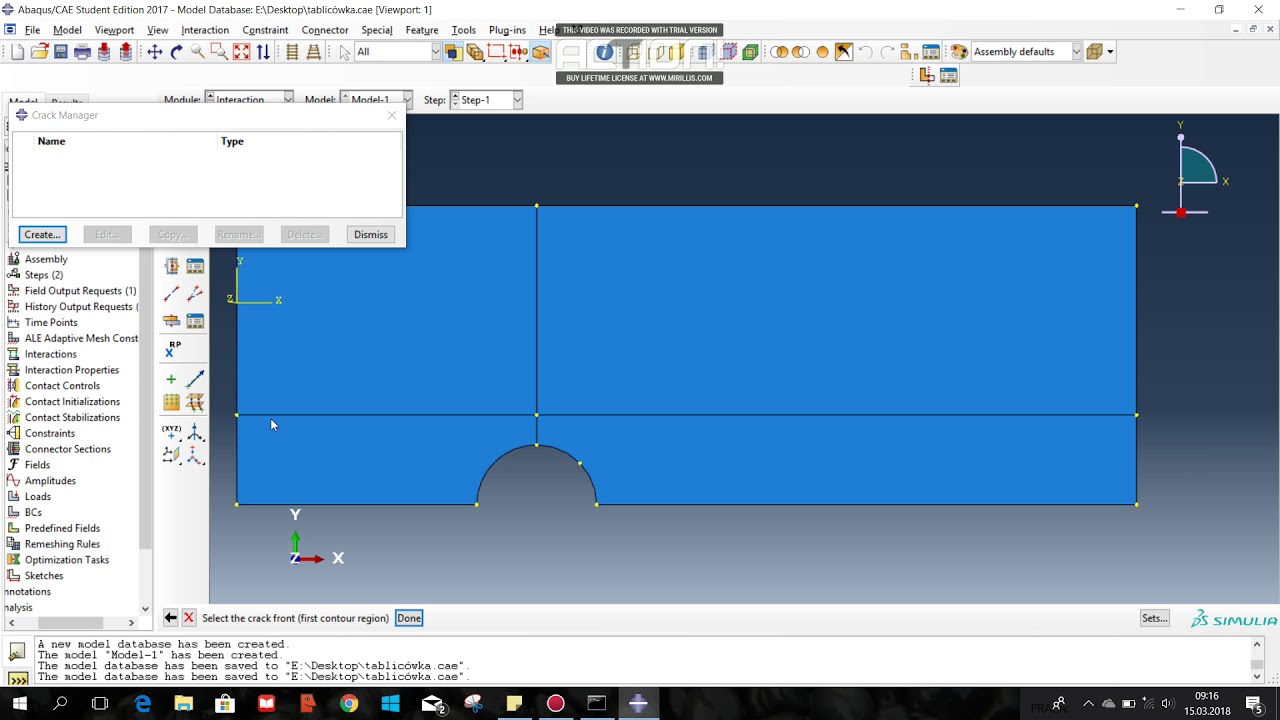Select the Magnify View tool
Image resolution: width=1280 pixels, height=720 pixels.
198,52
